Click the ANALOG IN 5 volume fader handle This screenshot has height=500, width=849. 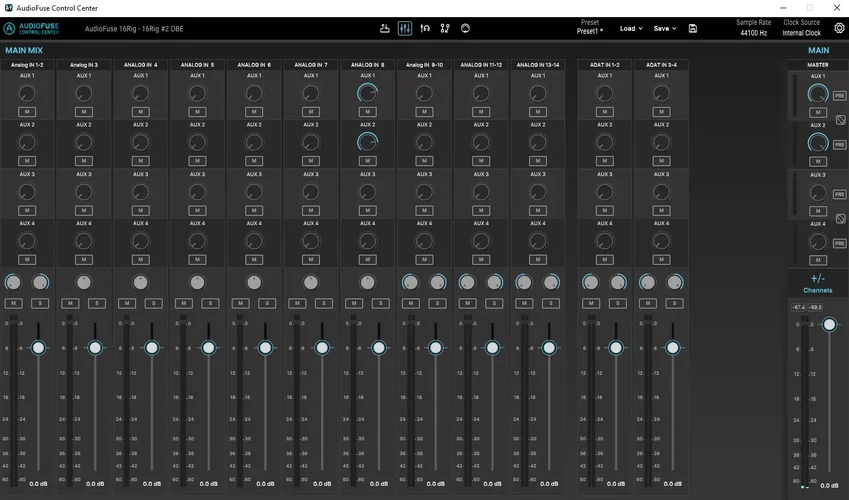point(208,348)
